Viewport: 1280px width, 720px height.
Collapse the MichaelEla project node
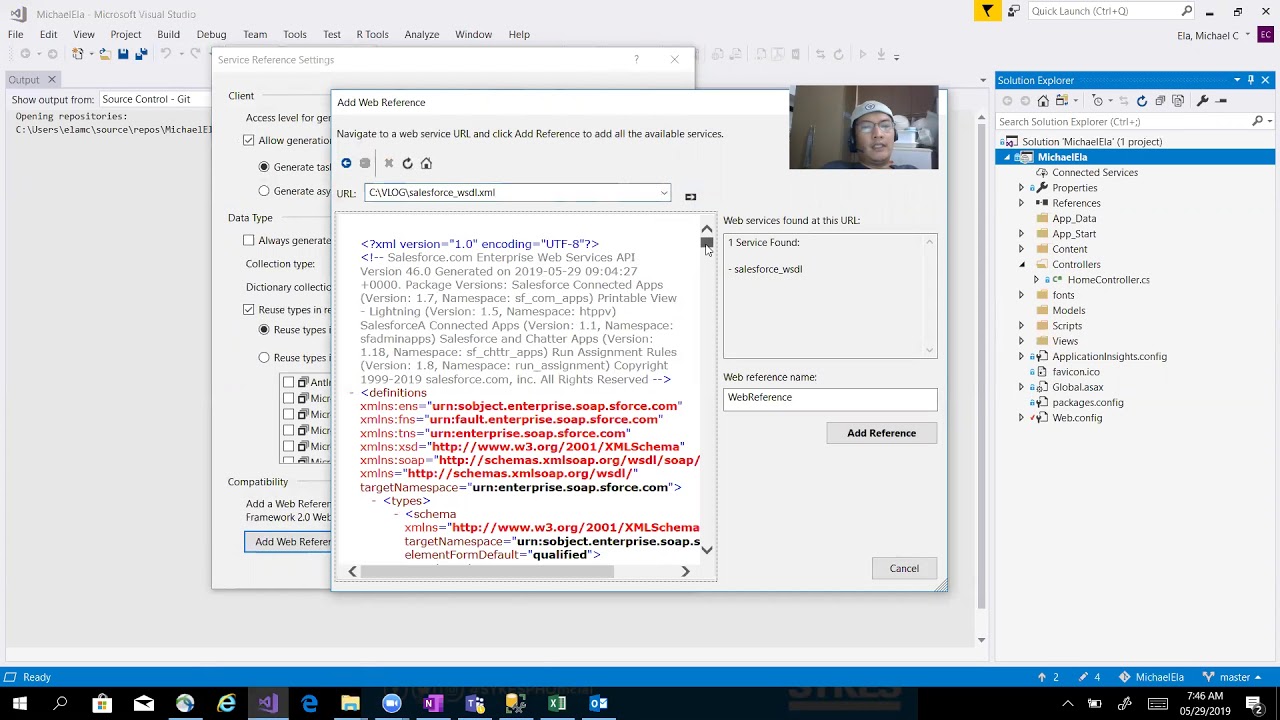tap(1007, 157)
